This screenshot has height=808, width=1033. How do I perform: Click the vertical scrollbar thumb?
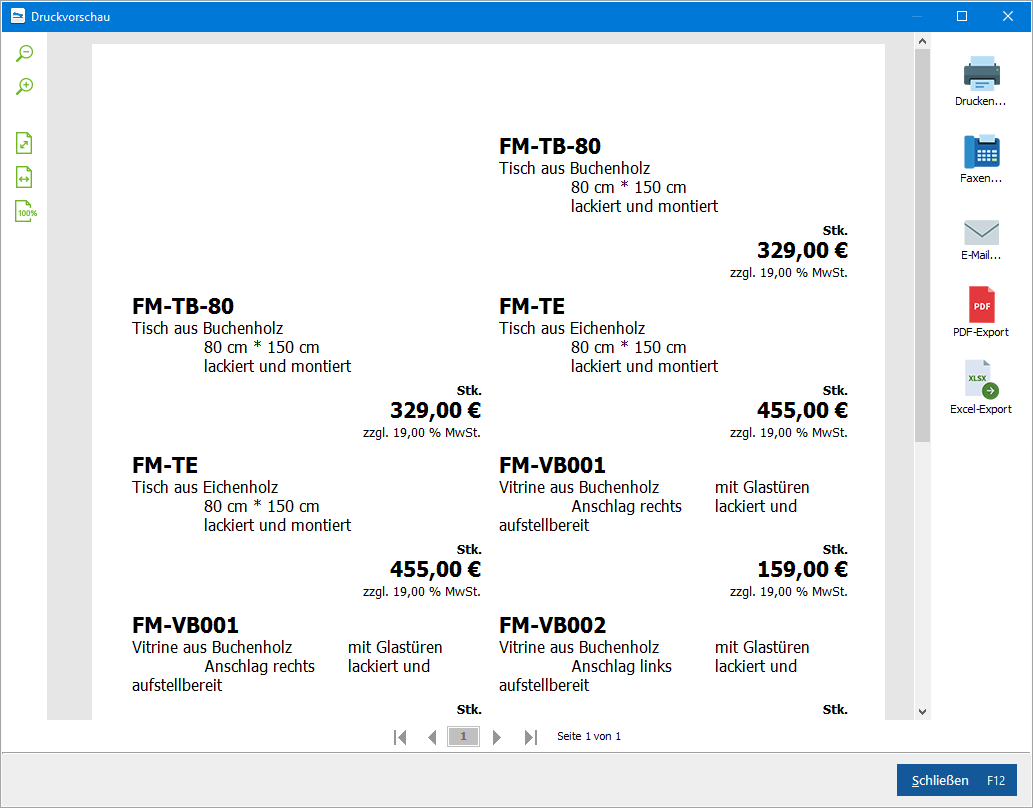(x=922, y=245)
